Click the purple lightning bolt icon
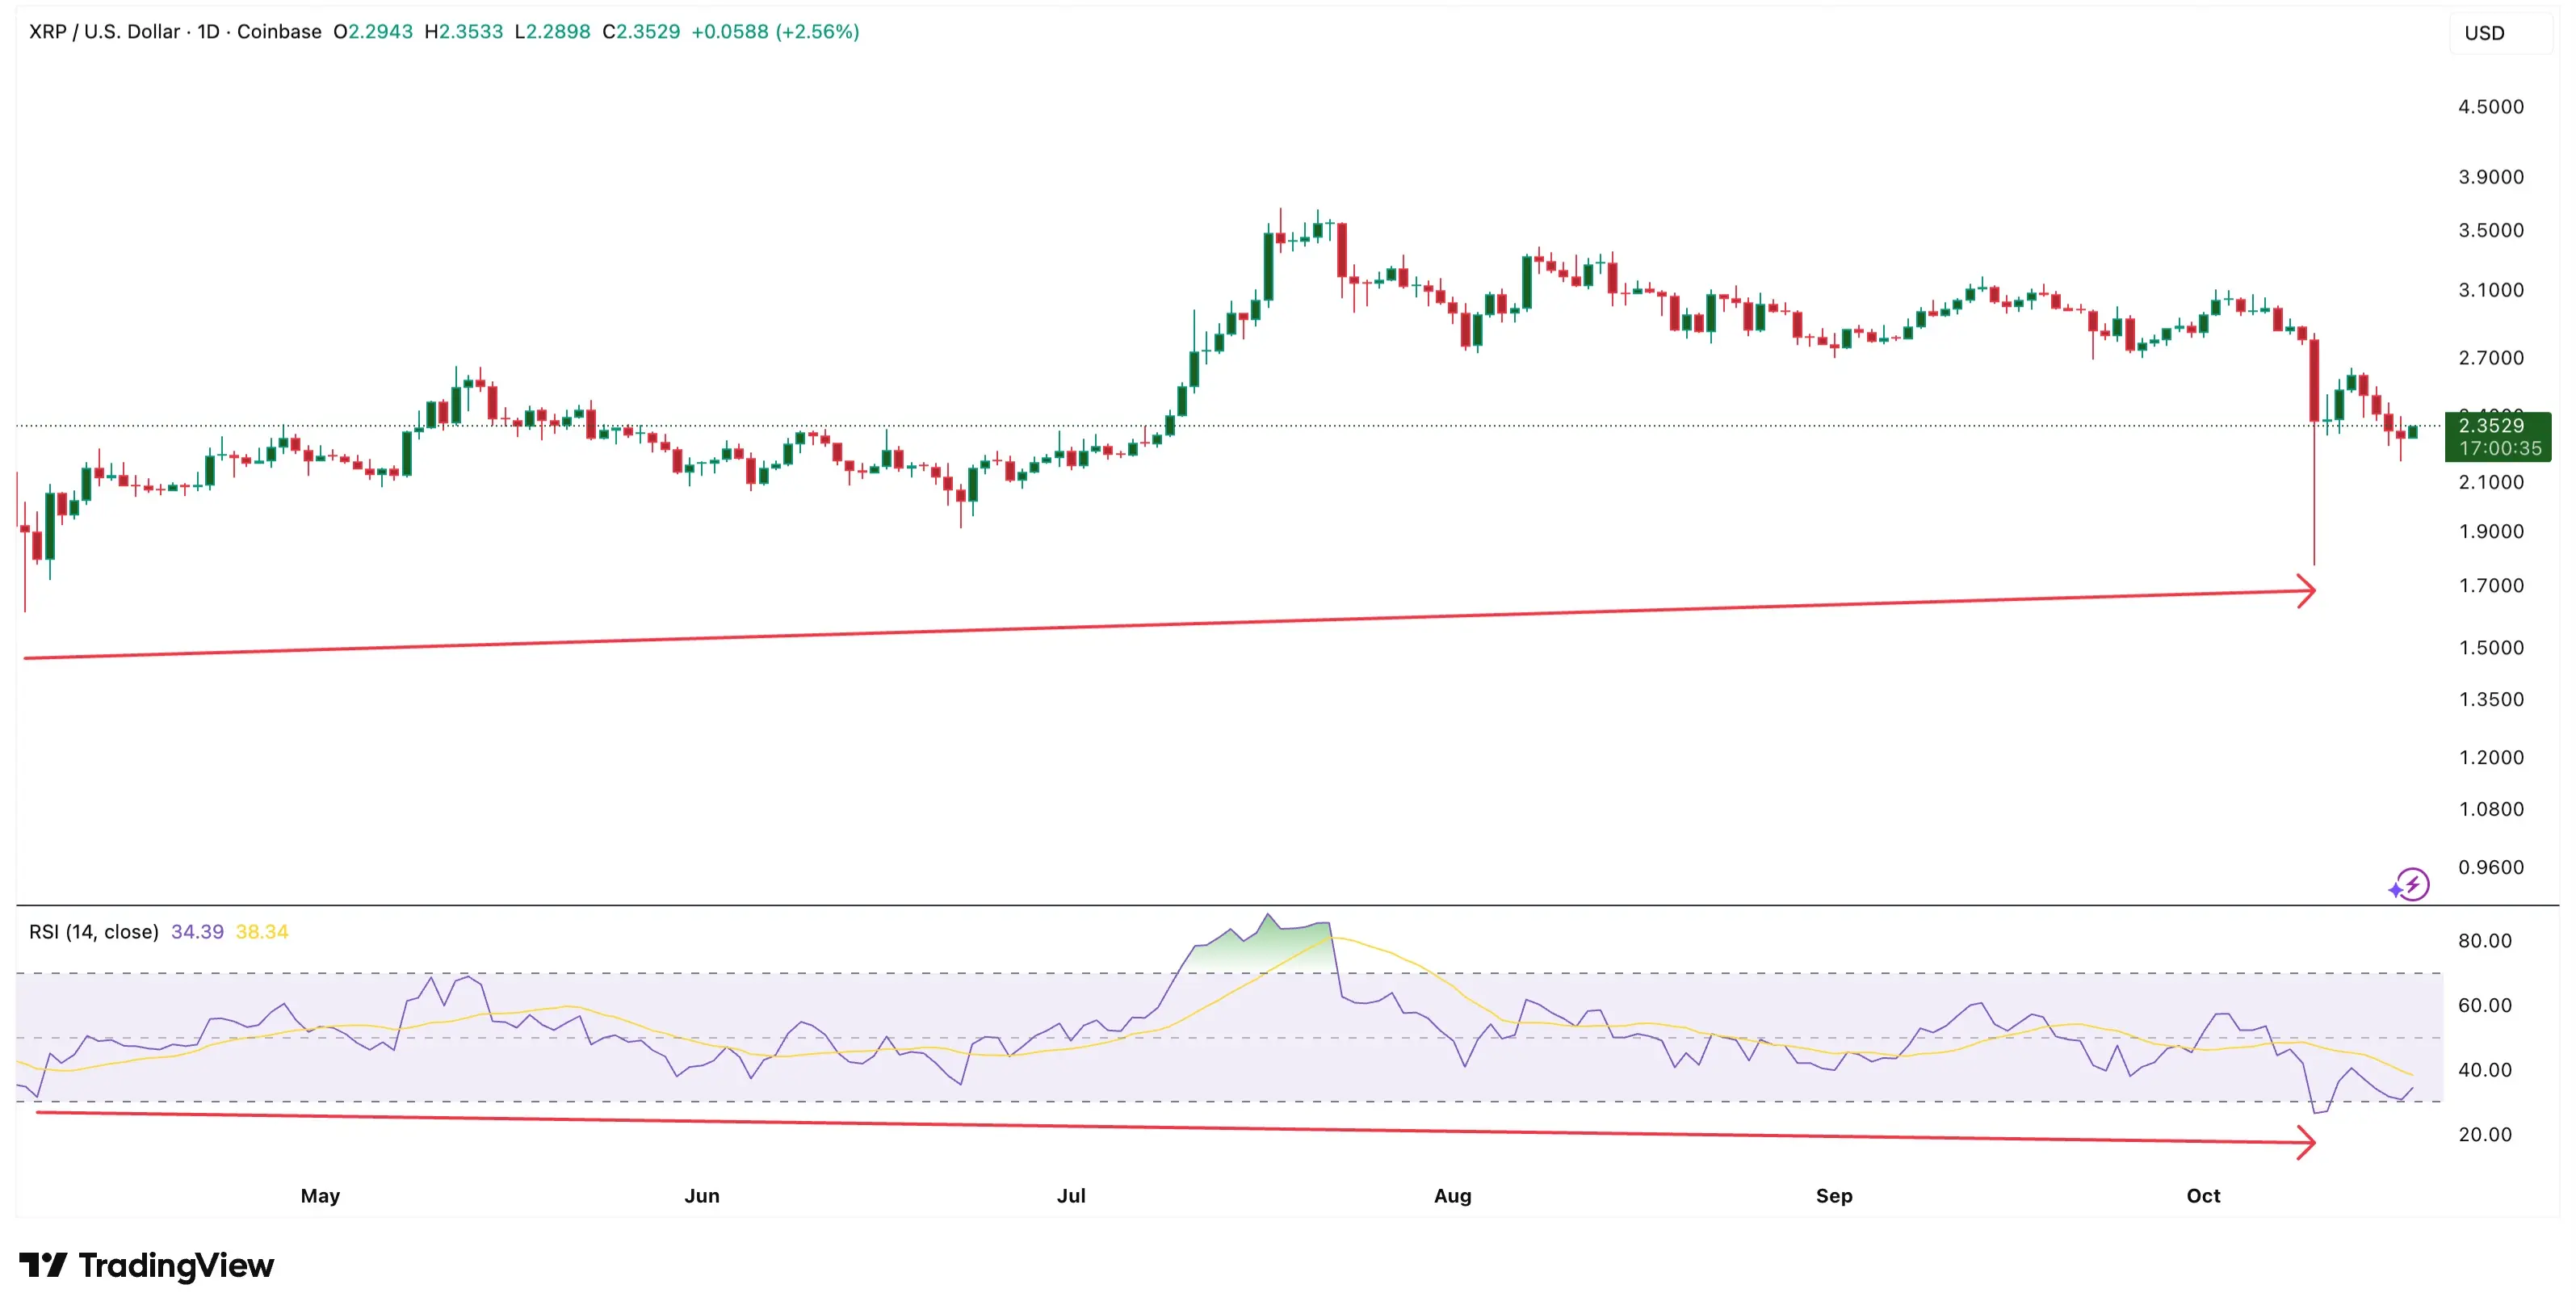 click(x=2411, y=885)
